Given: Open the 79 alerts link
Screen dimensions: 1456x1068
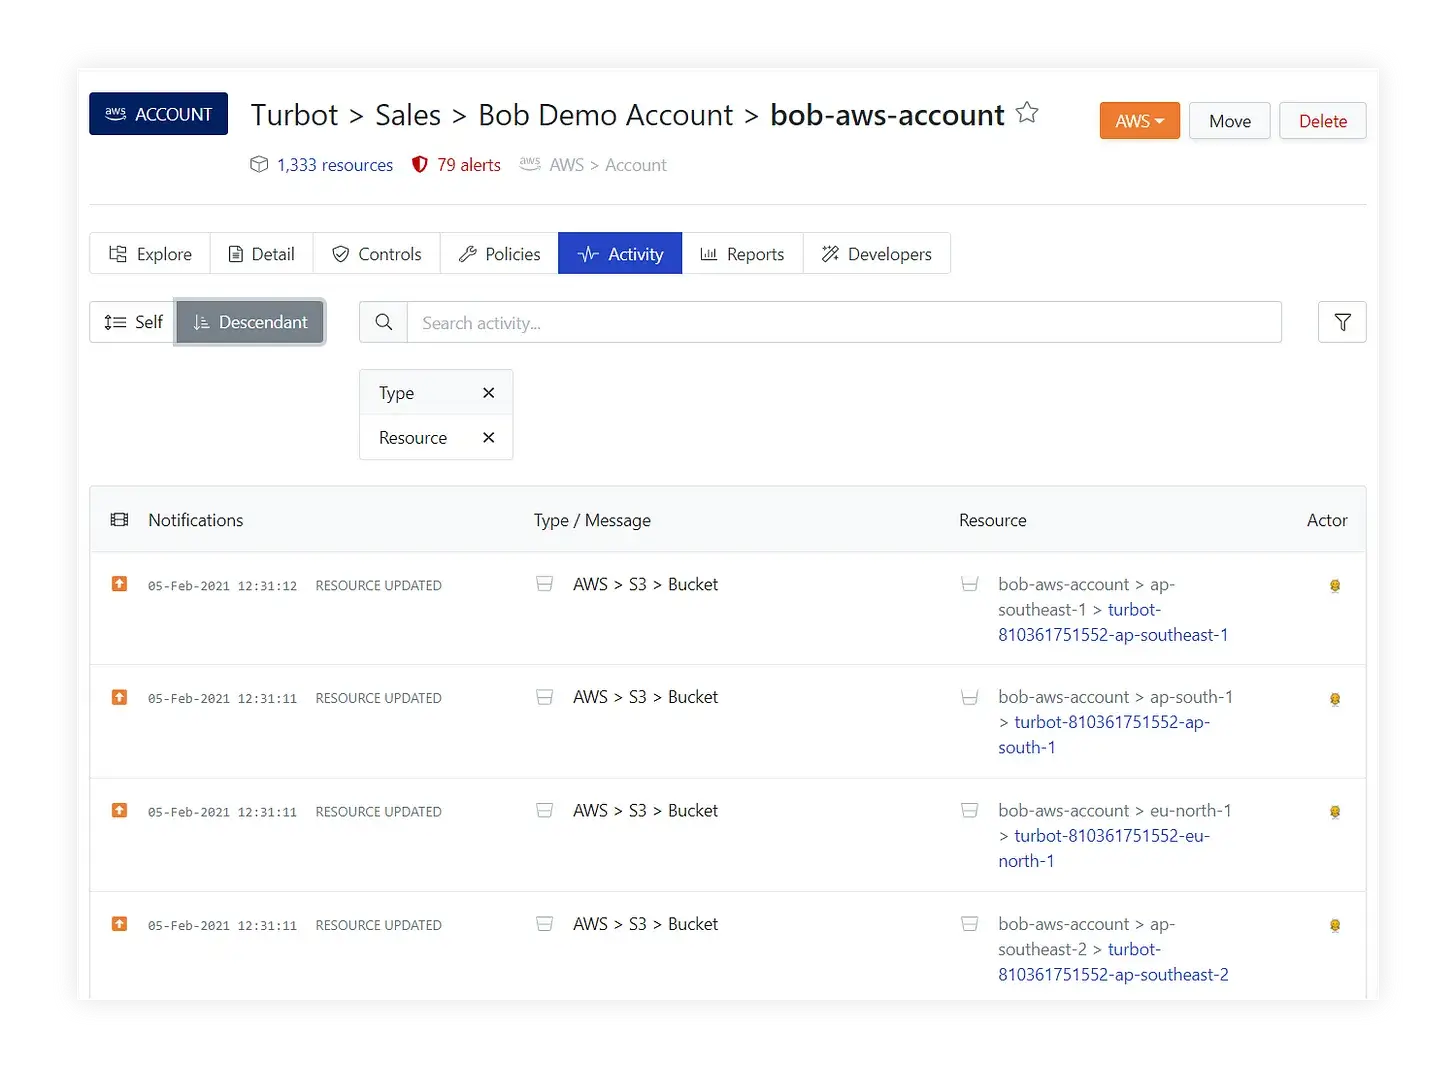Looking at the screenshot, I should tap(468, 165).
